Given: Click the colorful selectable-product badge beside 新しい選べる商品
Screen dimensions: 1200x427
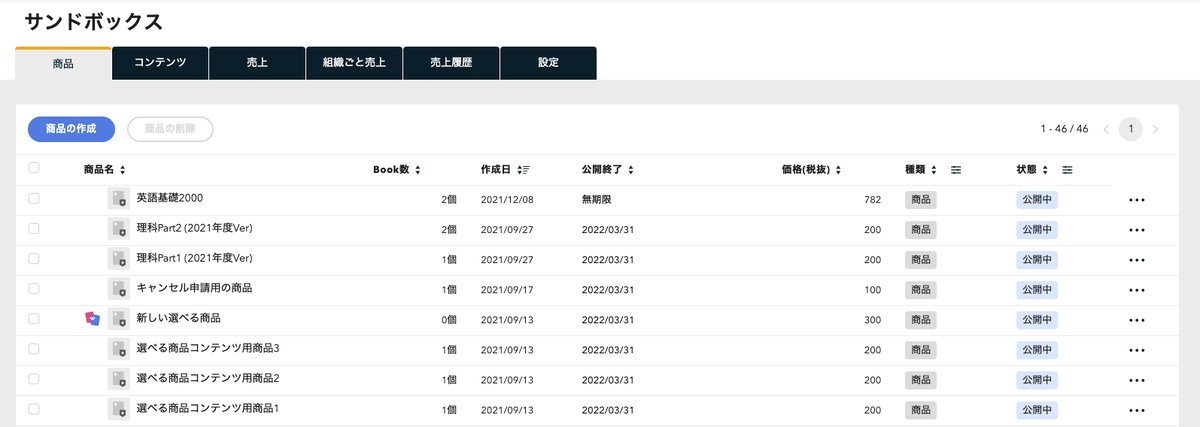Looking at the screenshot, I should click(x=93, y=319).
